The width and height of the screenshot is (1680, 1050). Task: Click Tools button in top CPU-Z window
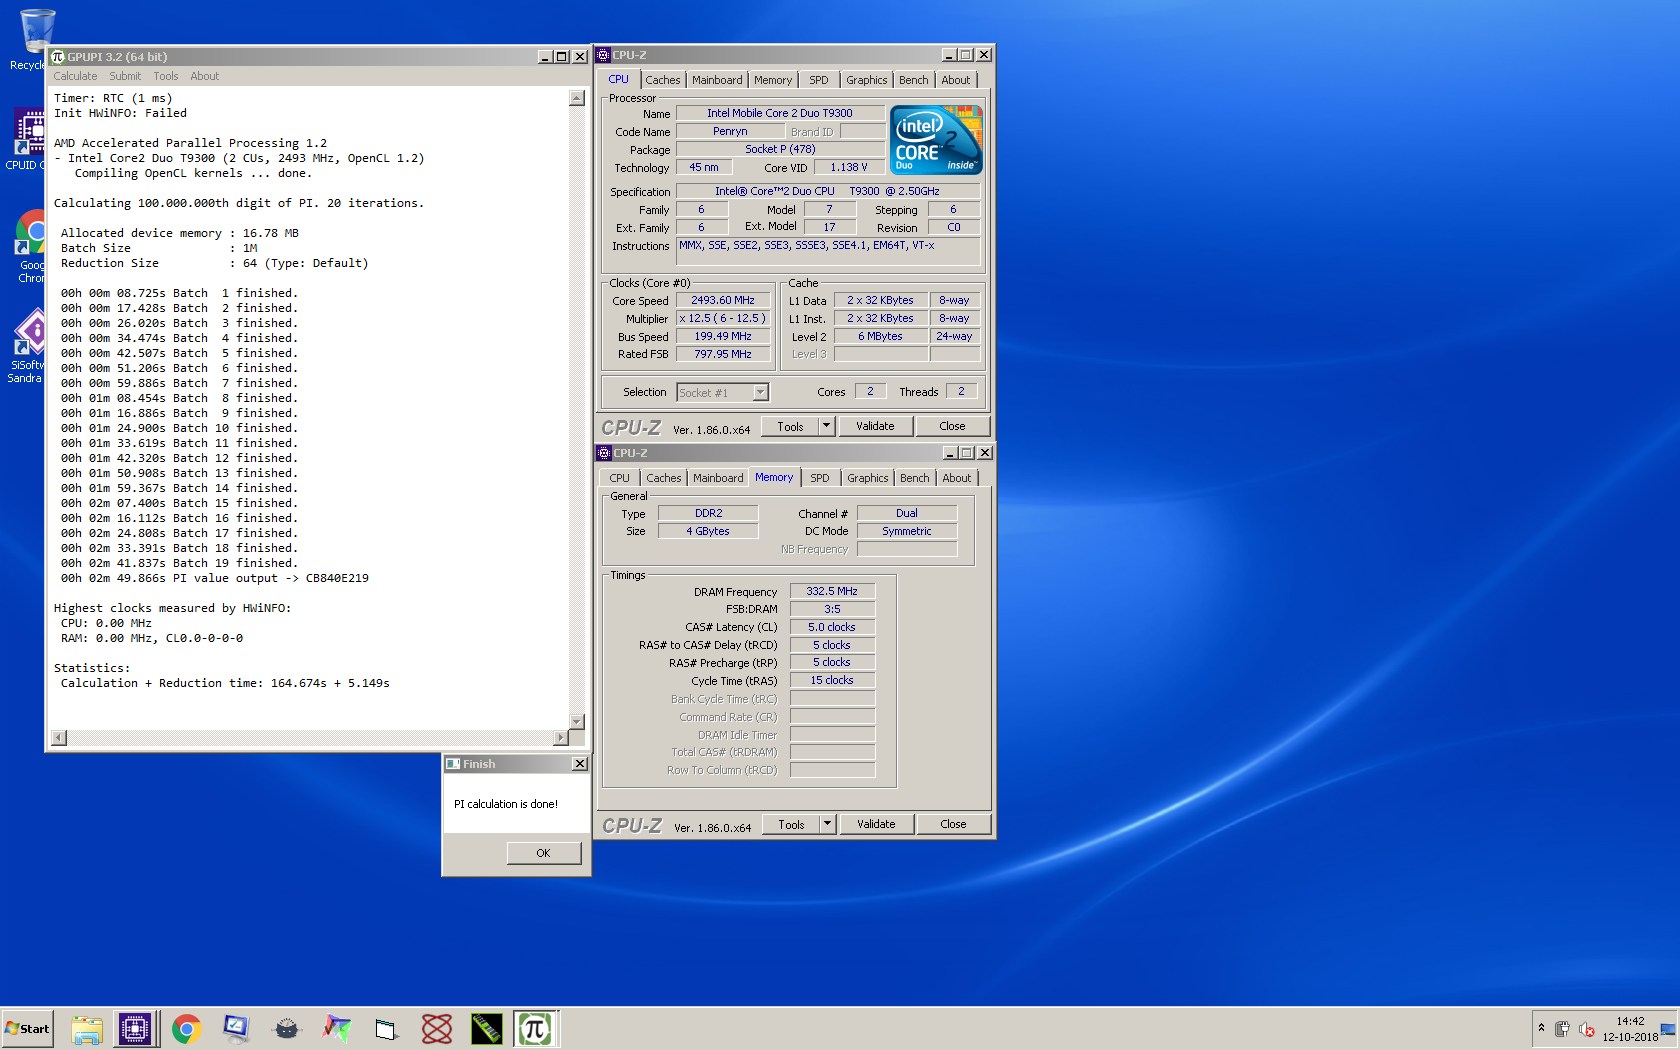pos(790,427)
